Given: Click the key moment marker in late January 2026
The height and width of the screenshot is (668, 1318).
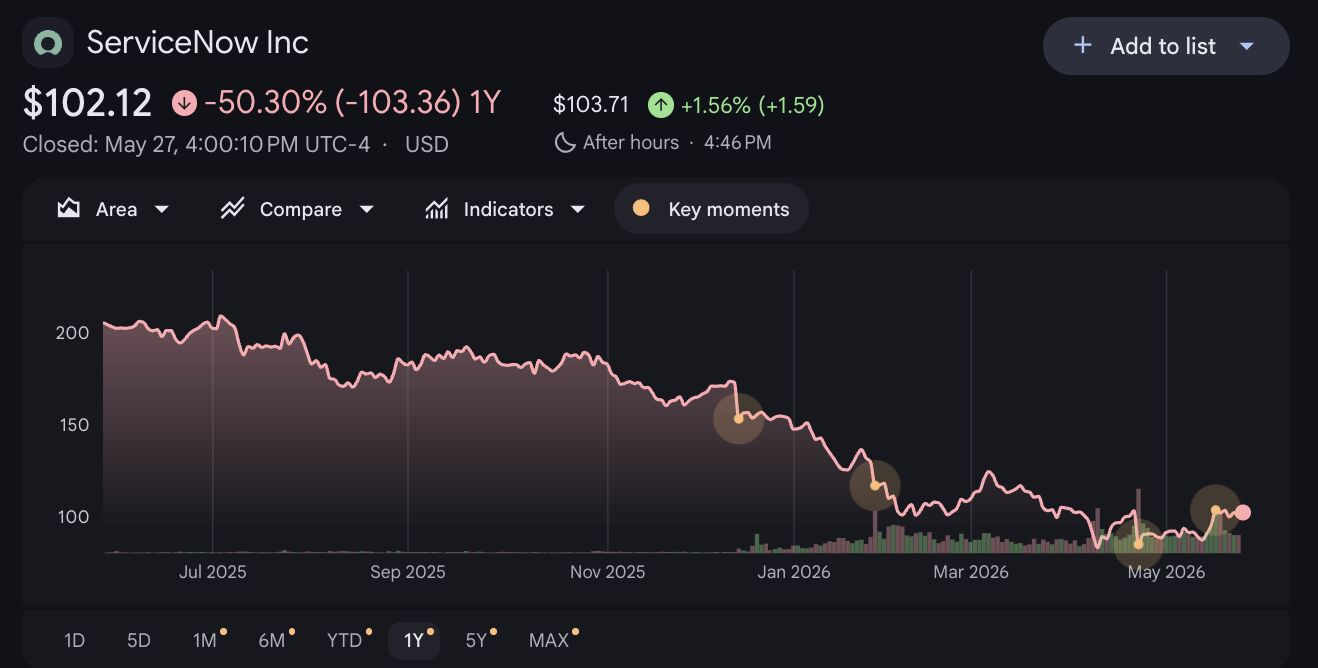Looking at the screenshot, I should (x=875, y=486).
